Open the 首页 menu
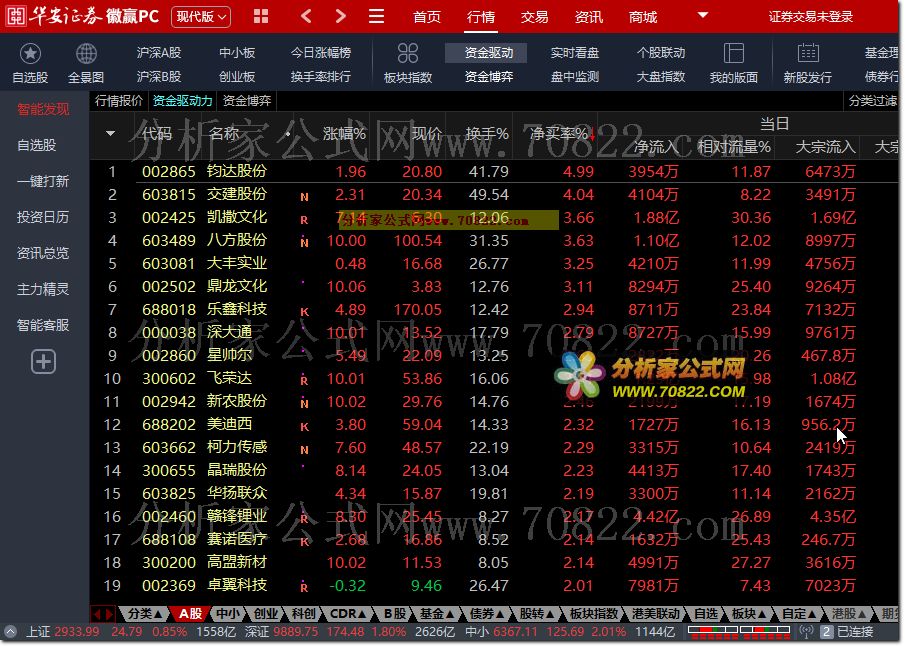The height and width of the screenshot is (646, 905). click(427, 17)
